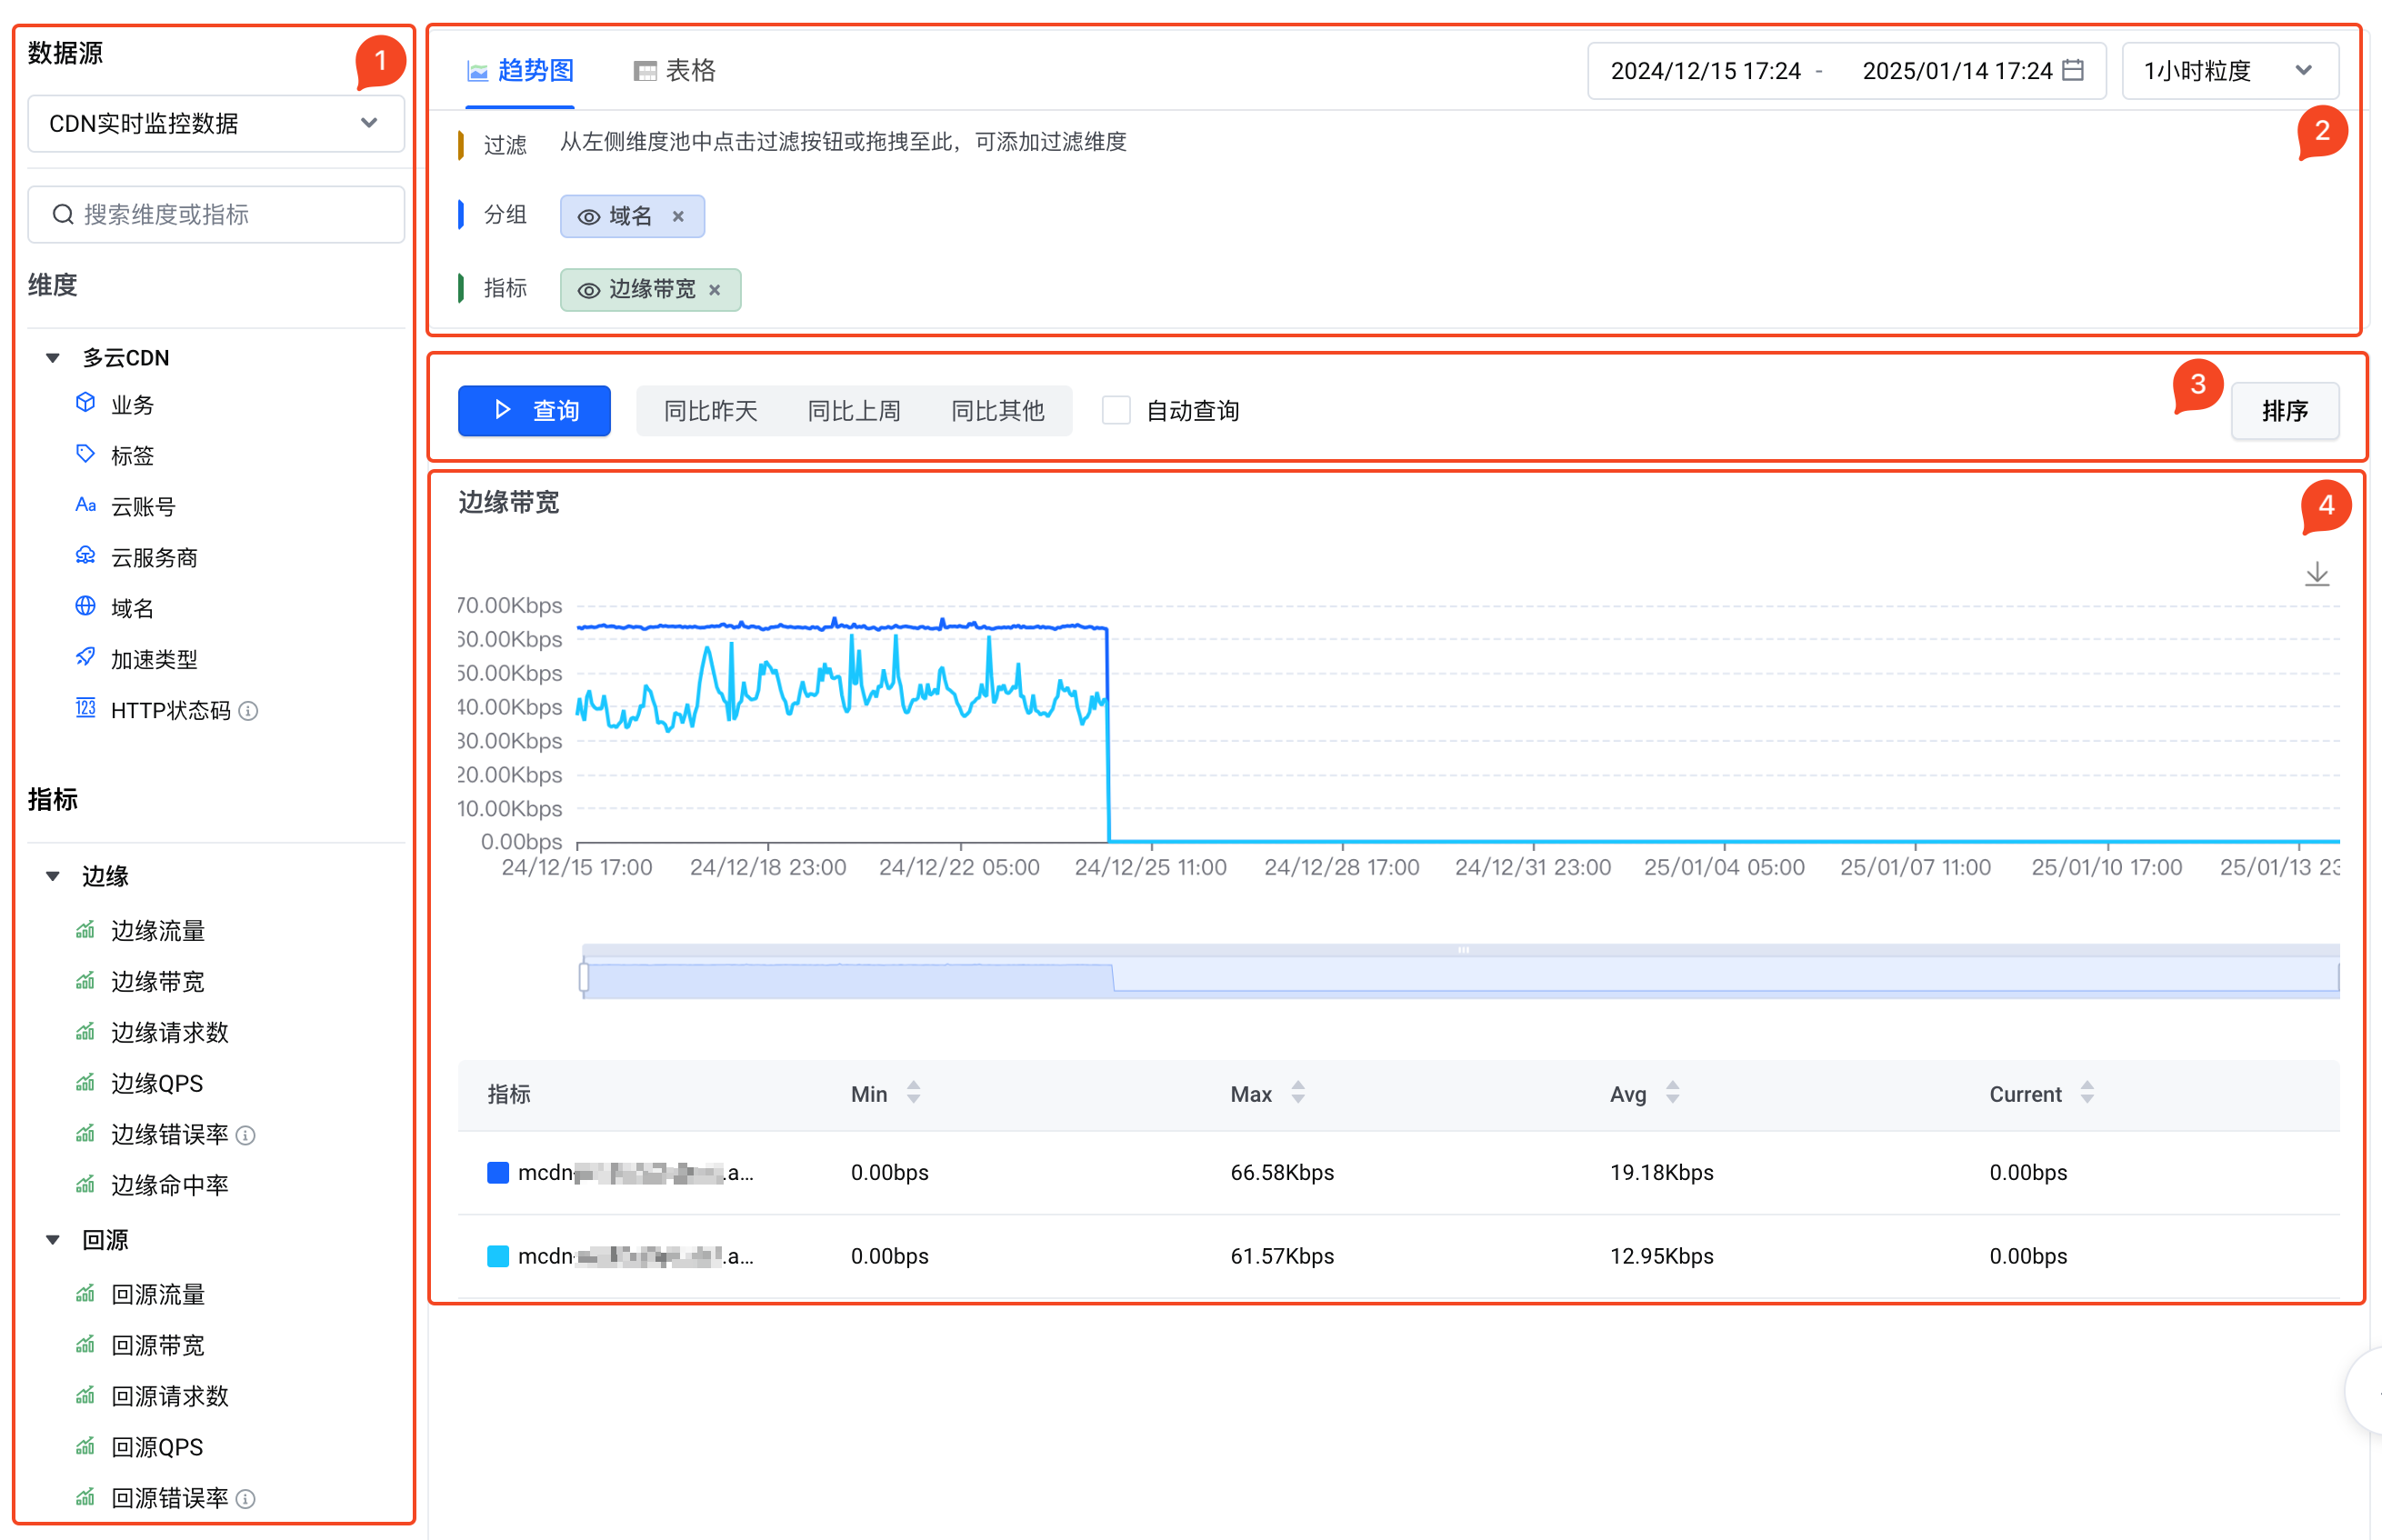
Task: Remove the 边缘带宽 metric tag
Action: (715, 290)
